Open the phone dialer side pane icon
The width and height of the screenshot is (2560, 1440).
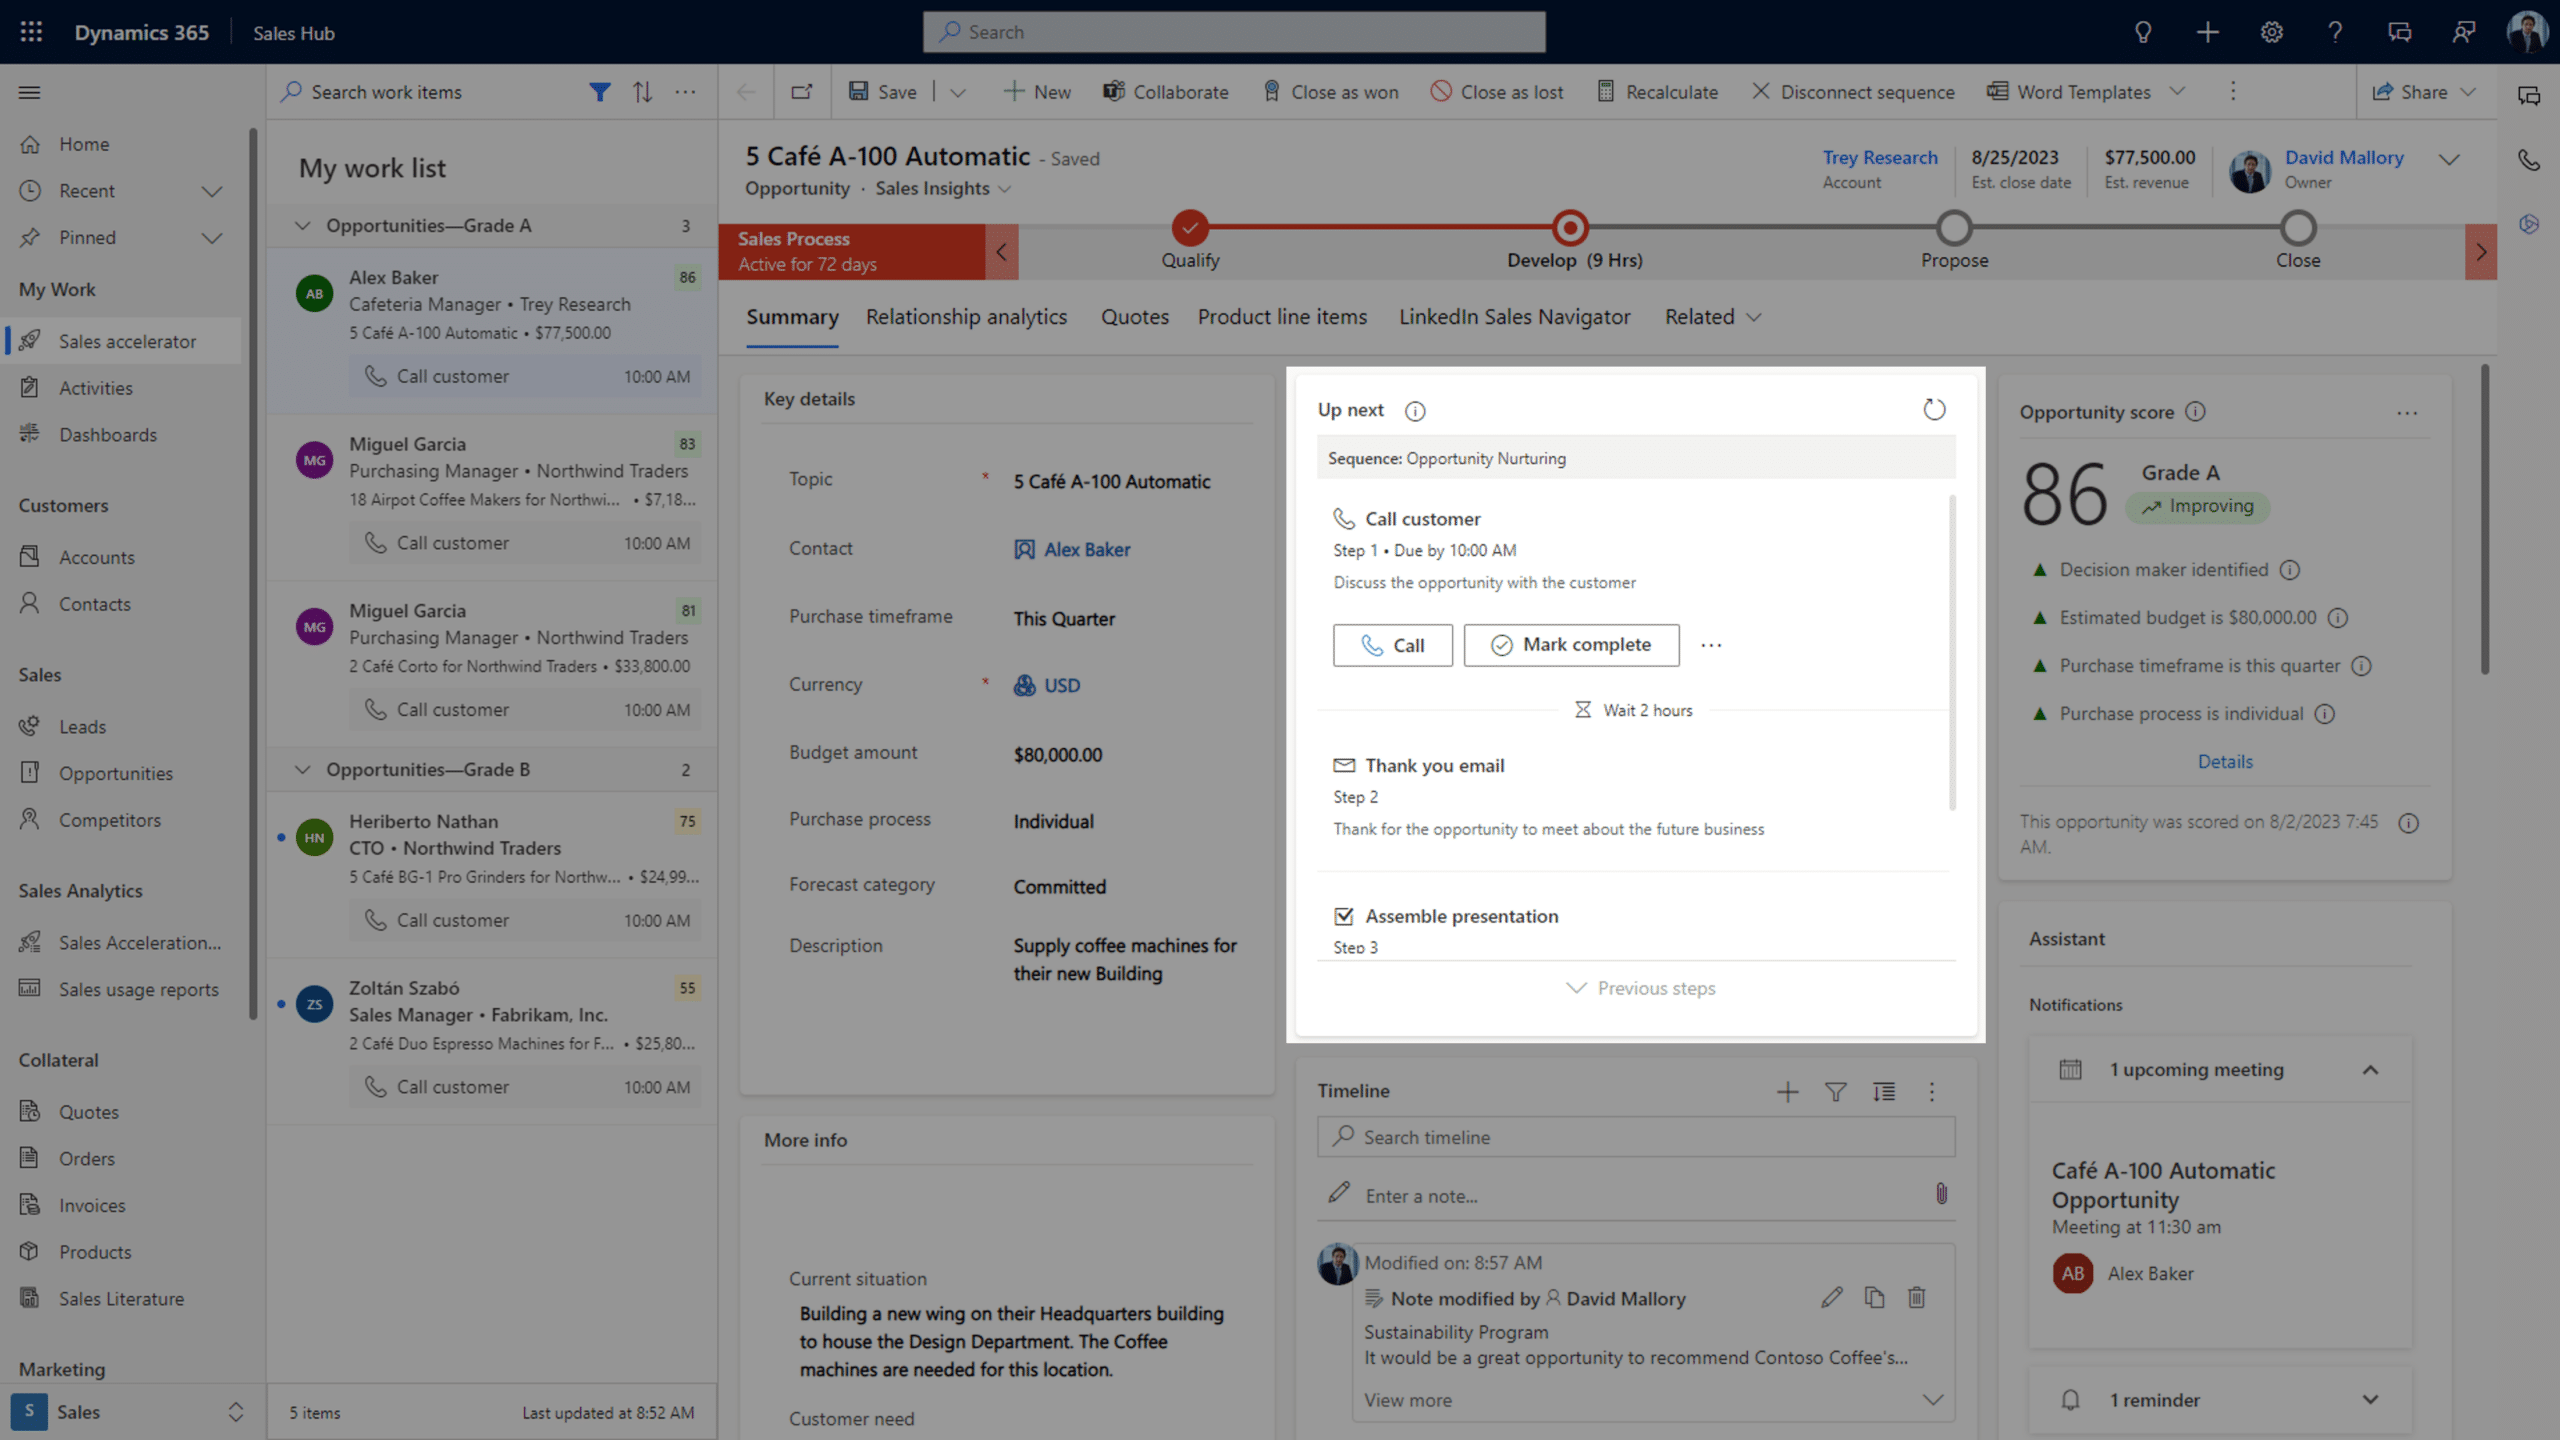coord(2528,160)
